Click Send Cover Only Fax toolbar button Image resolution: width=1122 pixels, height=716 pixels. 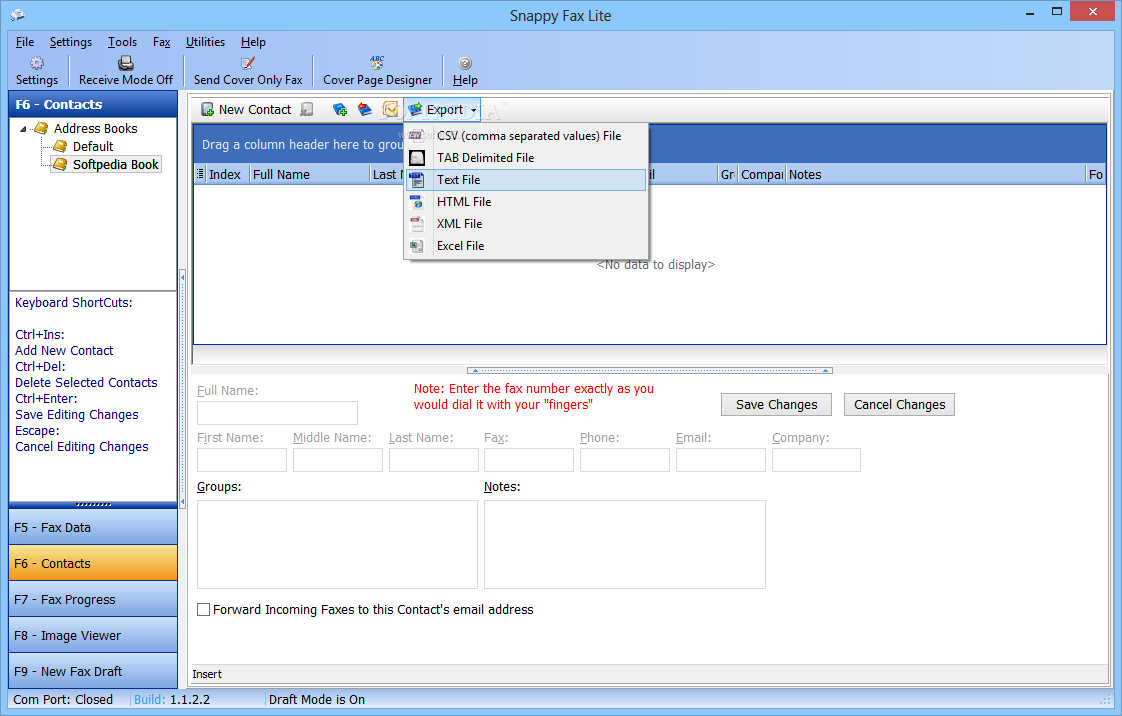click(x=248, y=72)
